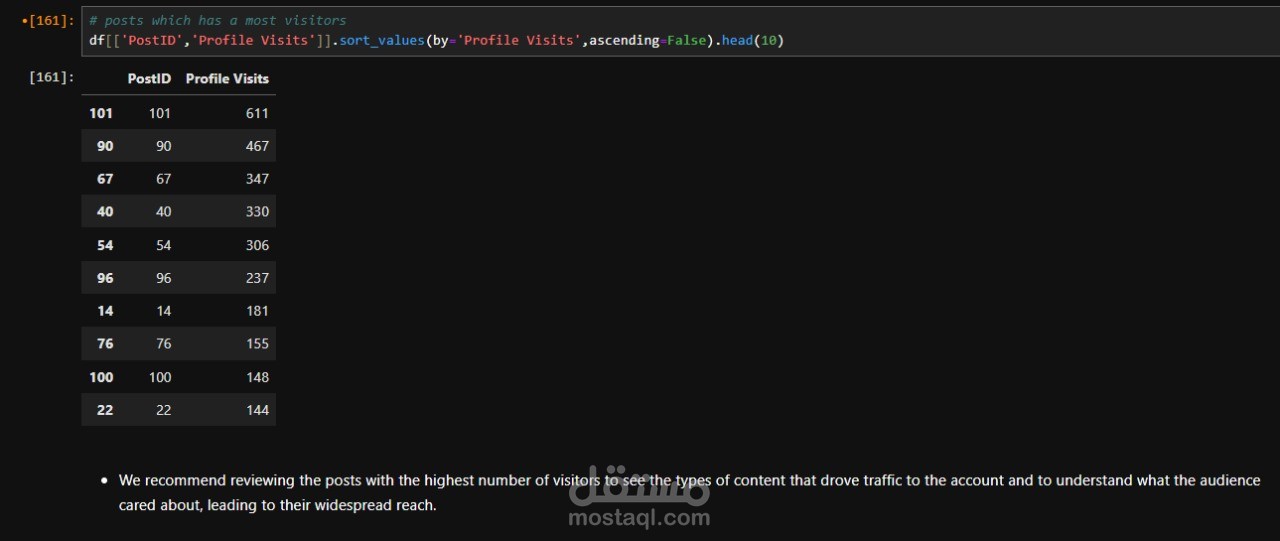Click index label 40 in bold

(x=105, y=212)
